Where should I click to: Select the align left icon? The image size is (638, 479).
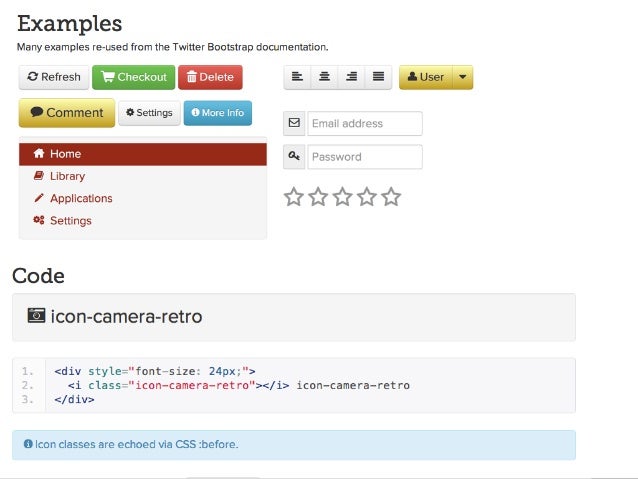click(x=297, y=77)
